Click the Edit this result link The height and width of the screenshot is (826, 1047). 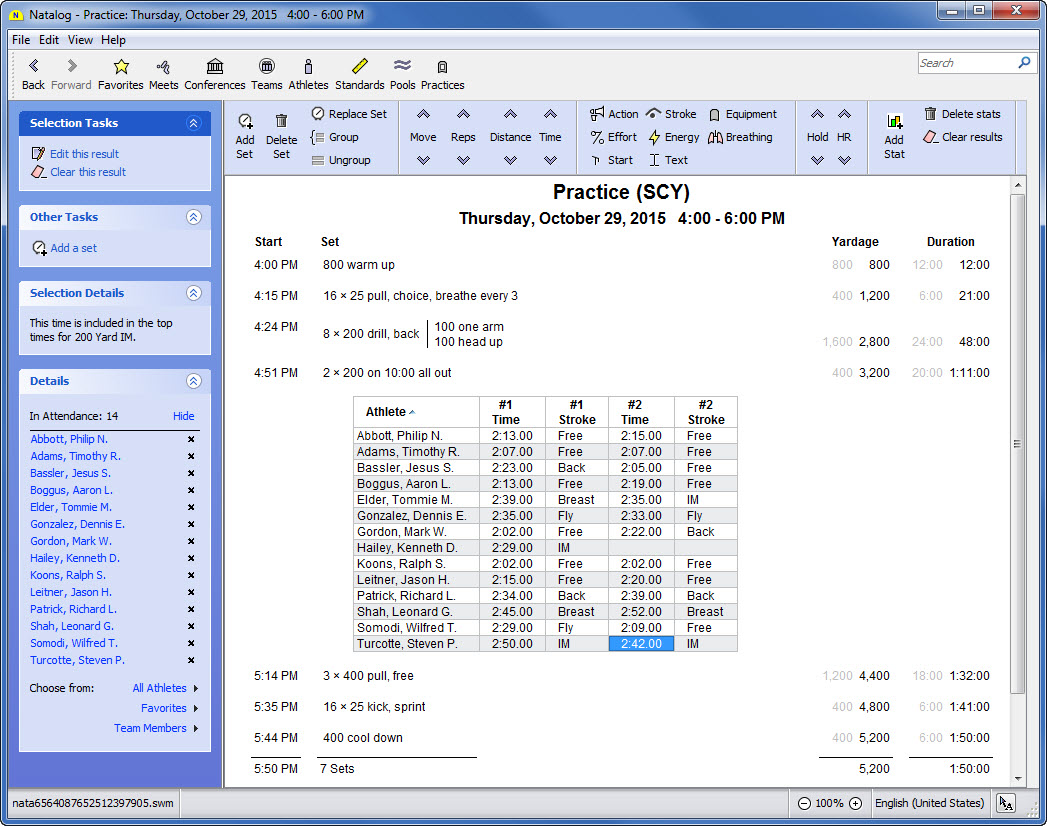coord(84,154)
